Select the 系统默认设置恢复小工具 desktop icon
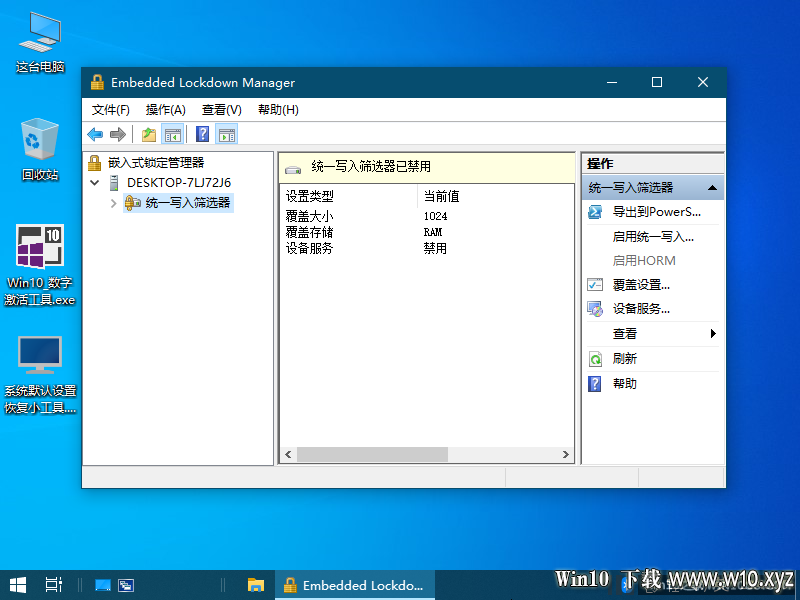The image size is (800, 600). click(x=40, y=374)
